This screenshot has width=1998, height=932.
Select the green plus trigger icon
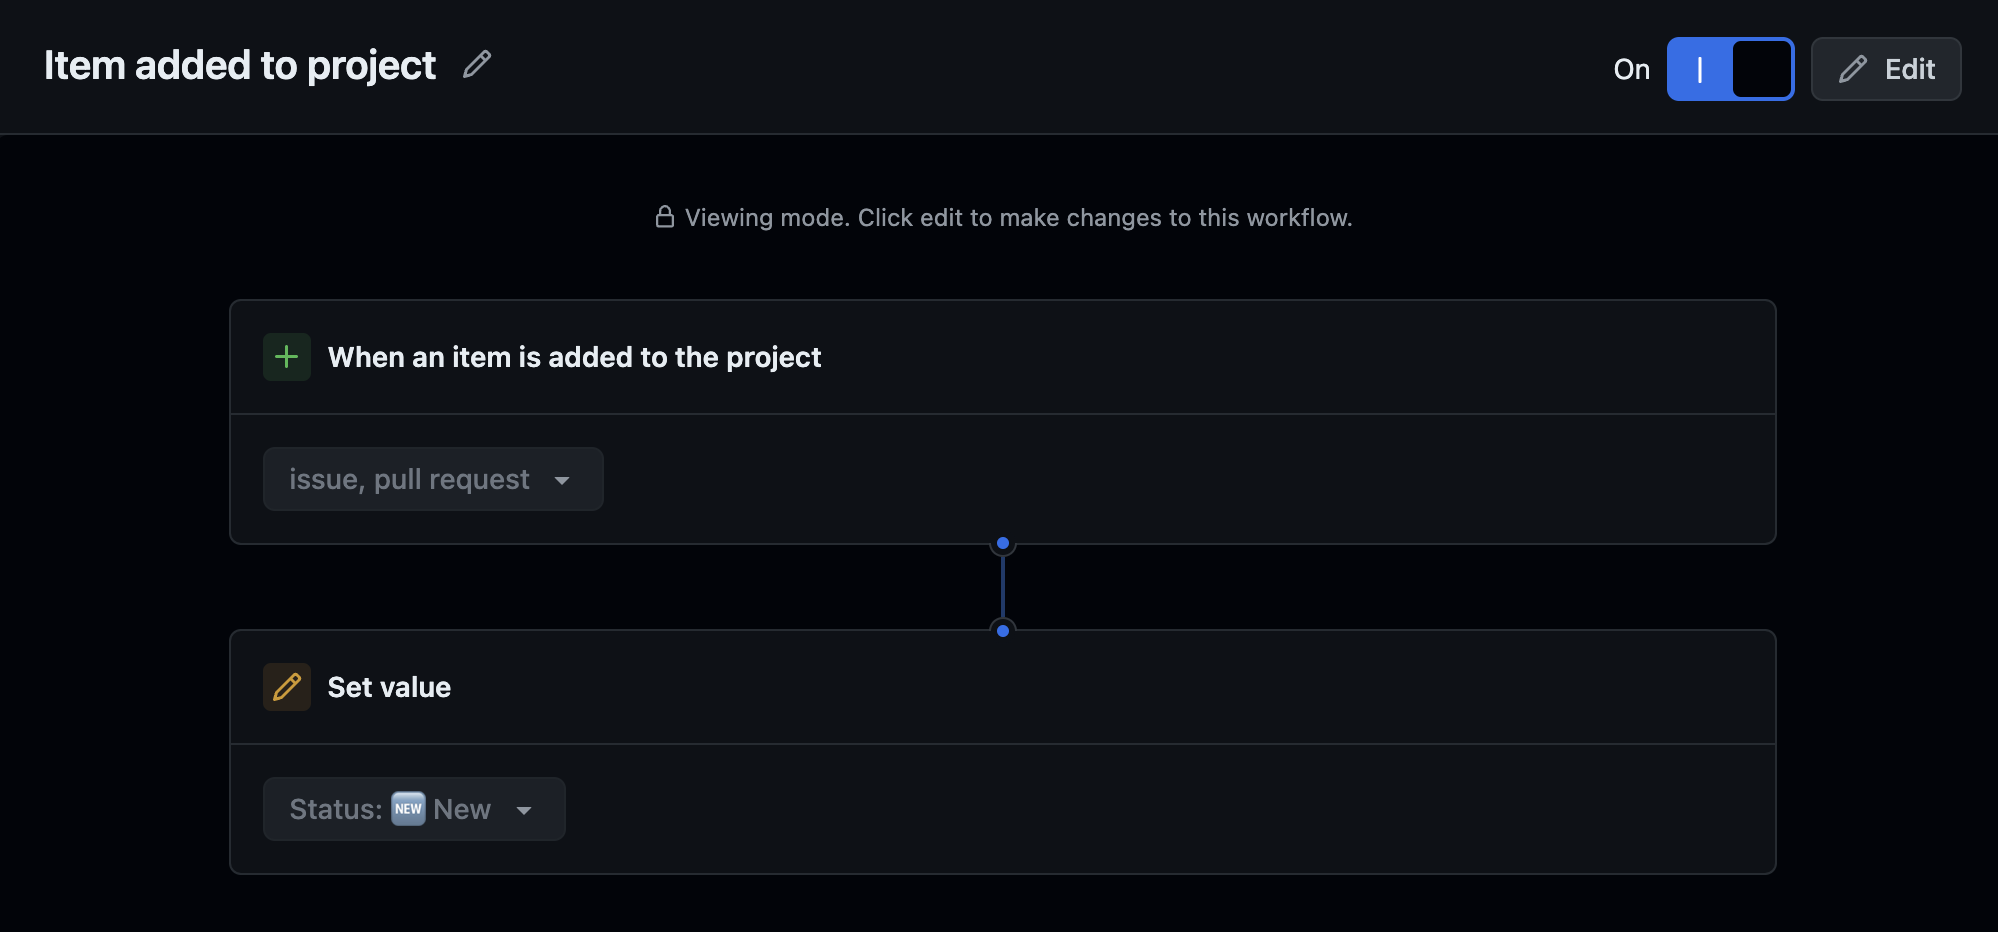pyautogui.click(x=286, y=356)
